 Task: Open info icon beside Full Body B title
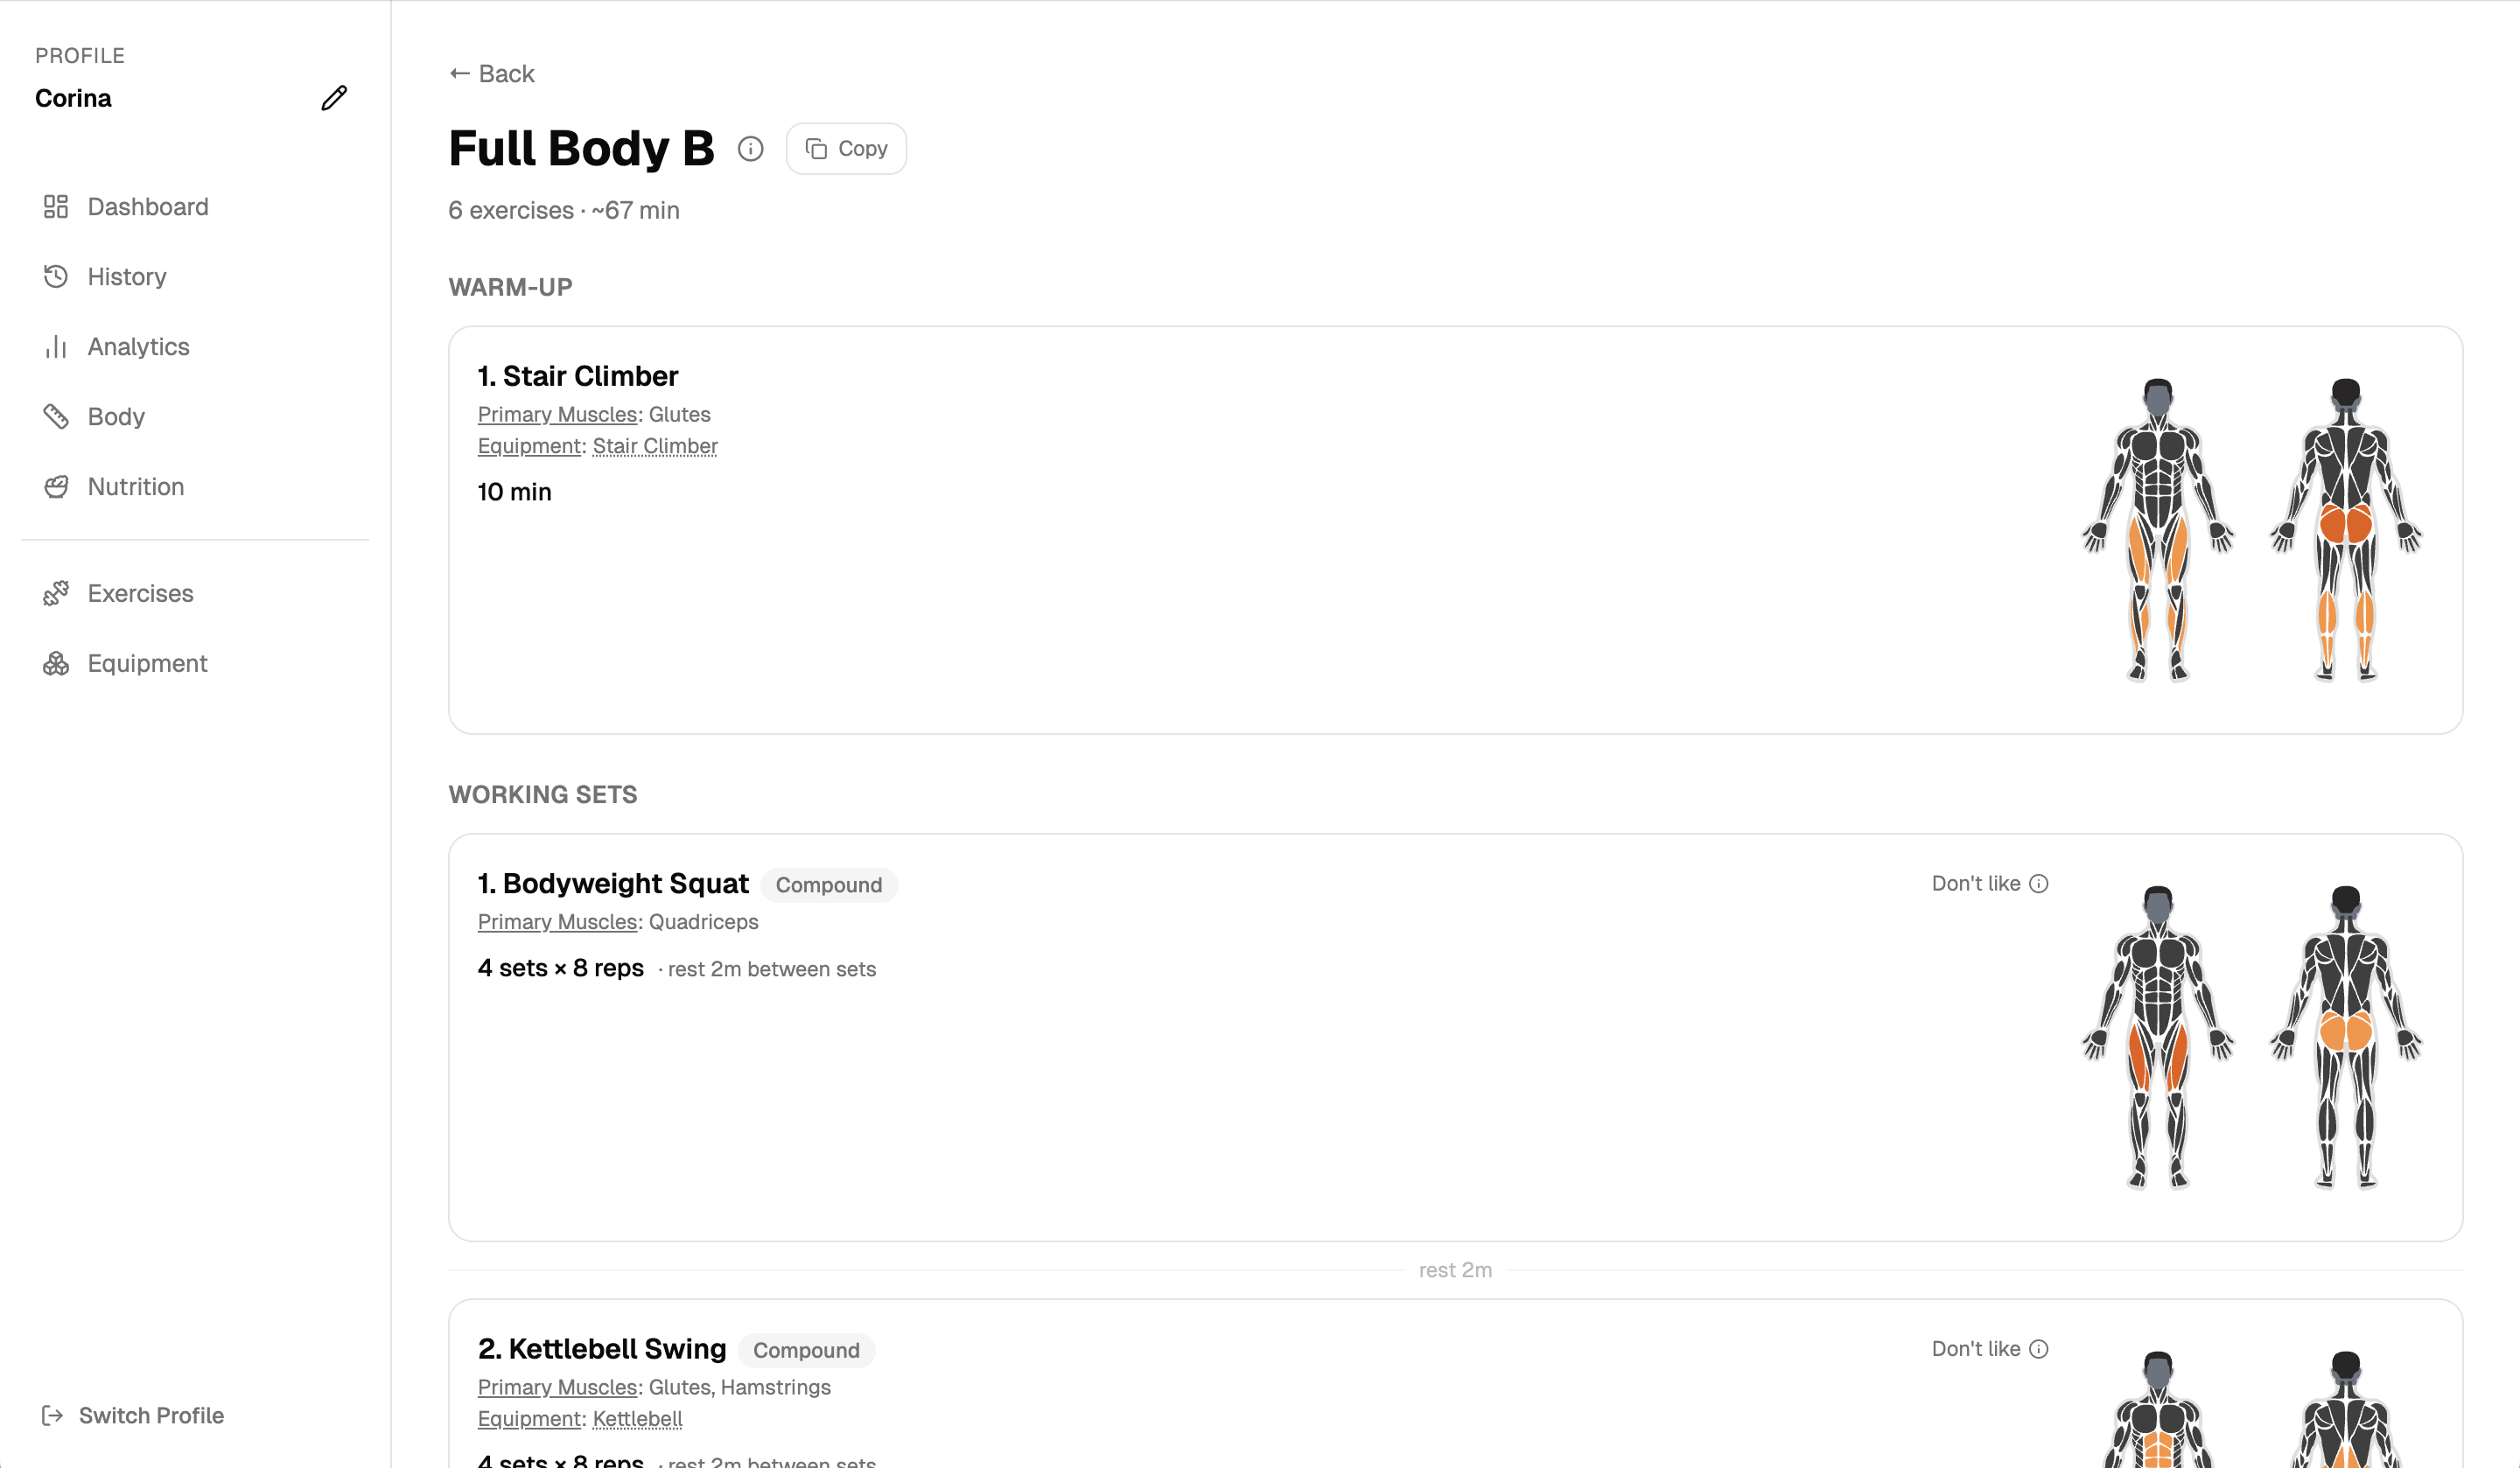pyautogui.click(x=750, y=149)
